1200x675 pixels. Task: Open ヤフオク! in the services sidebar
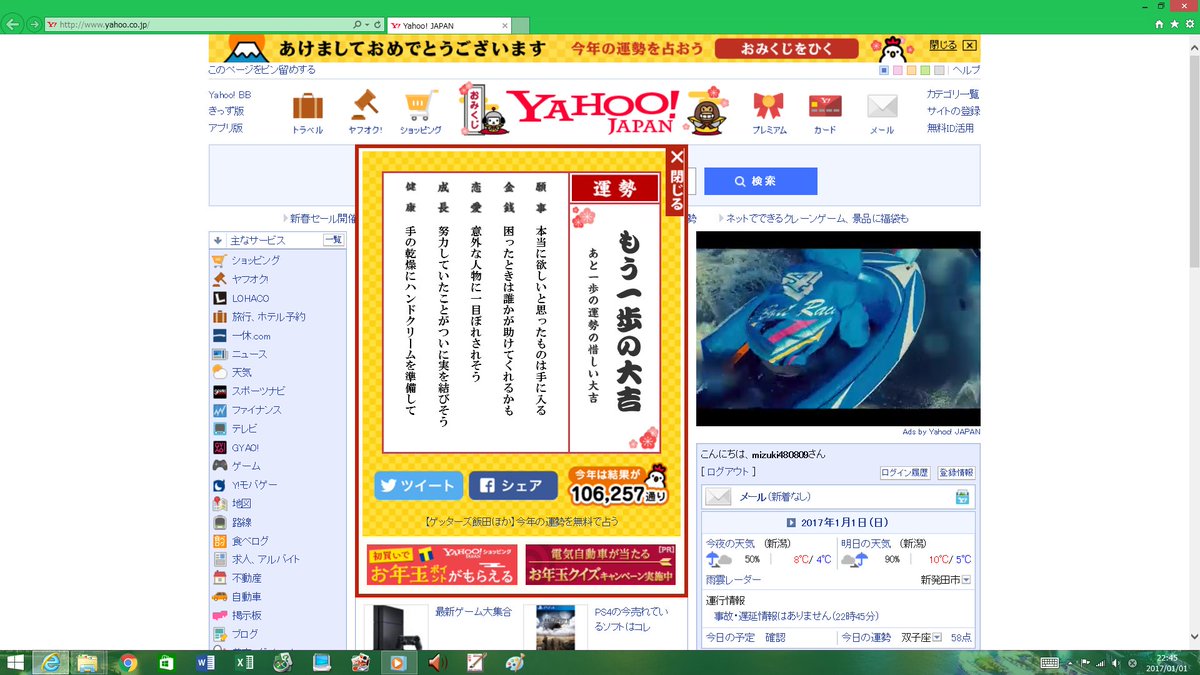click(250, 279)
